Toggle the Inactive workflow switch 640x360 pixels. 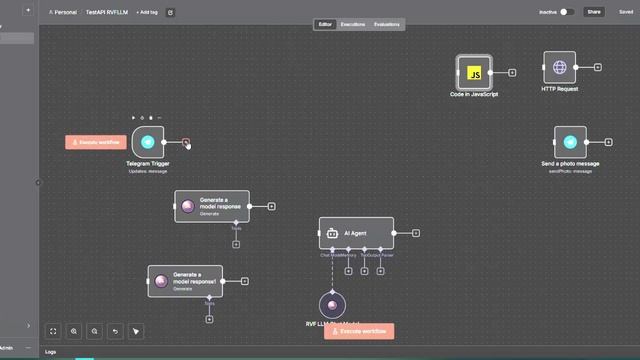click(567, 12)
